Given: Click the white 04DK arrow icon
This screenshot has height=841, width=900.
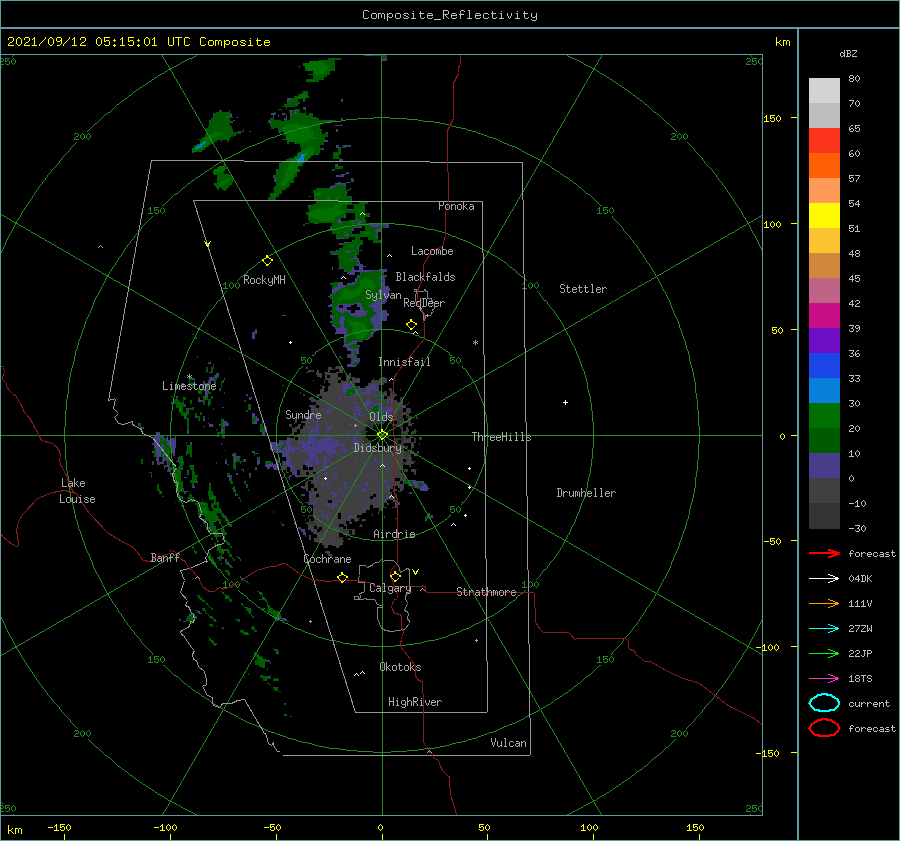Looking at the screenshot, I should coord(824,578).
